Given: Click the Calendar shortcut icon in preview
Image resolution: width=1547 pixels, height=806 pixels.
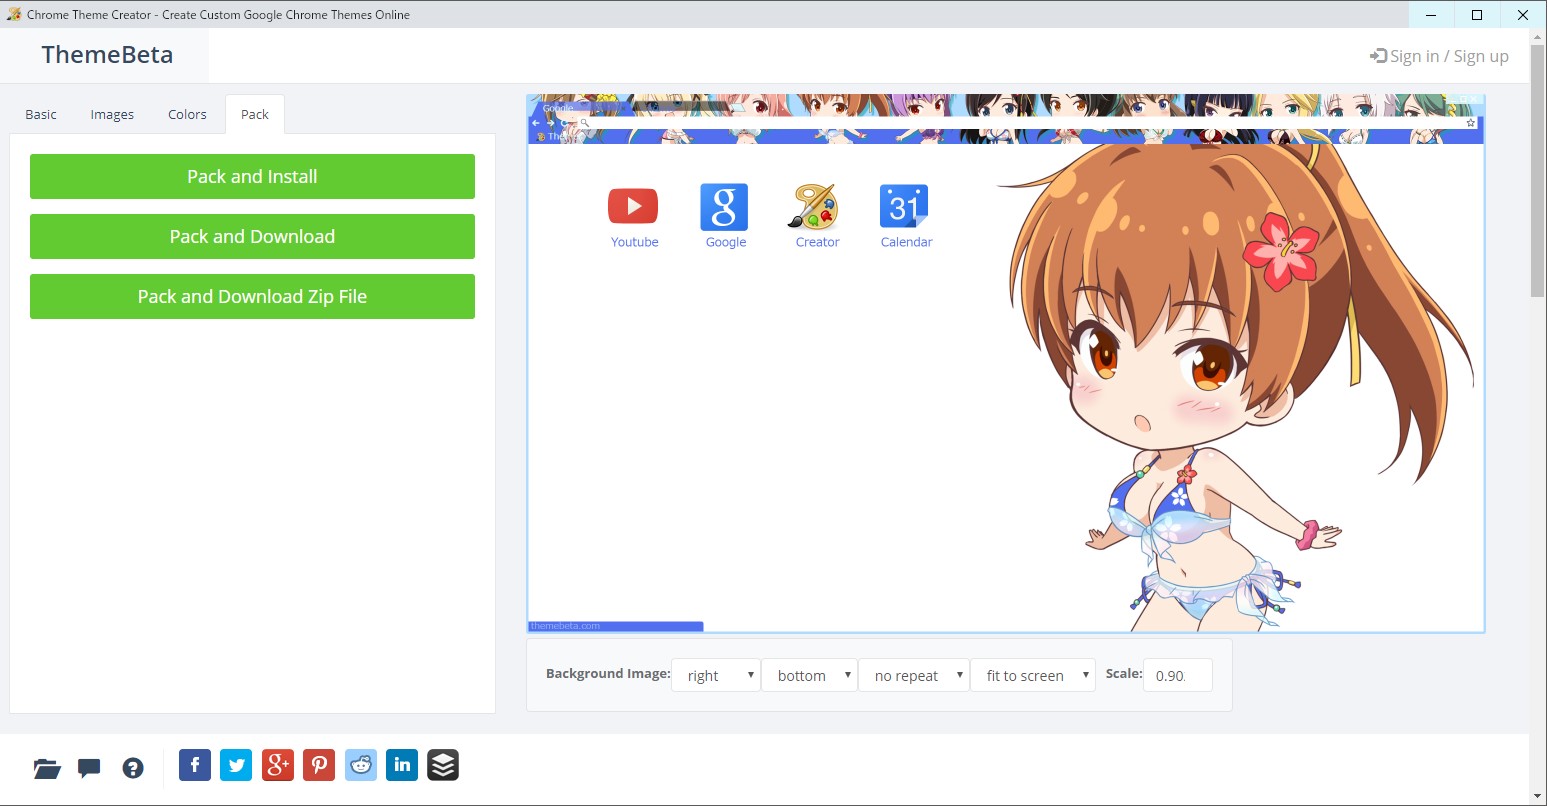Looking at the screenshot, I should tap(904, 207).
